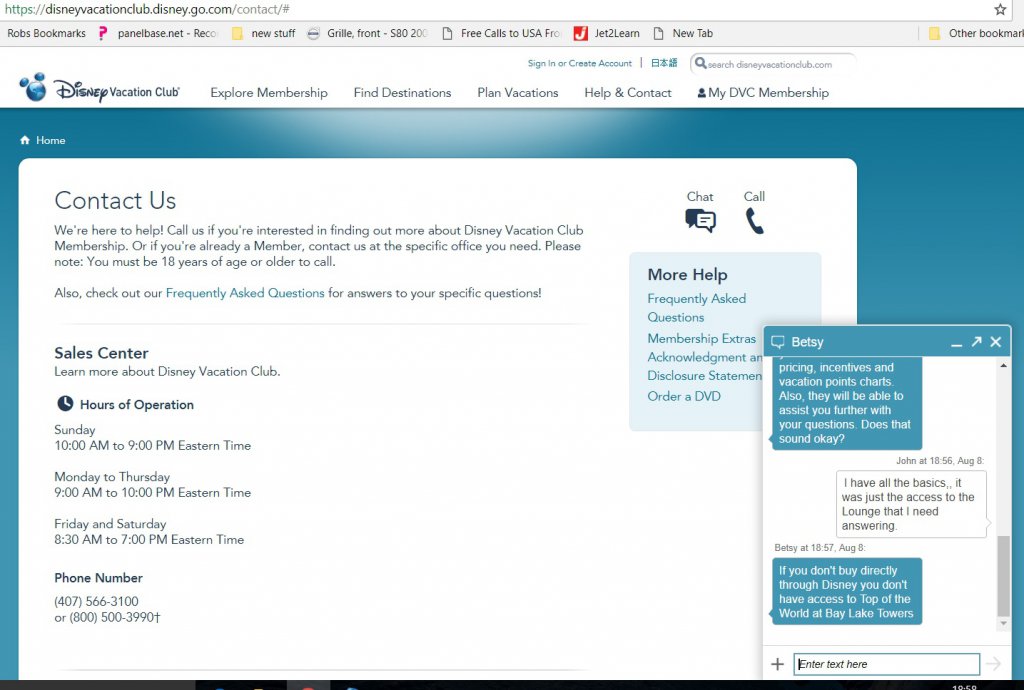This screenshot has height=690, width=1024.
Task: Pop out the Betsy chat window
Action: 976,342
